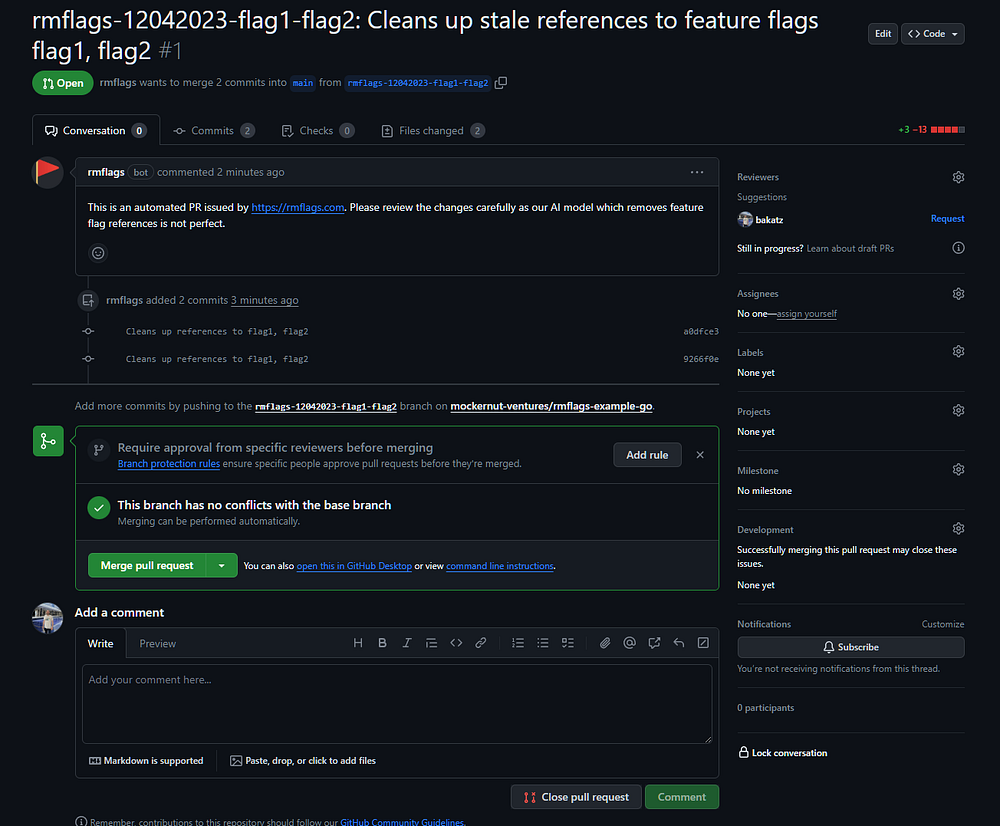The width and height of the screenshot is (1000, 826).
Task: Click Customize notifications link
Action: coord(942,624)
